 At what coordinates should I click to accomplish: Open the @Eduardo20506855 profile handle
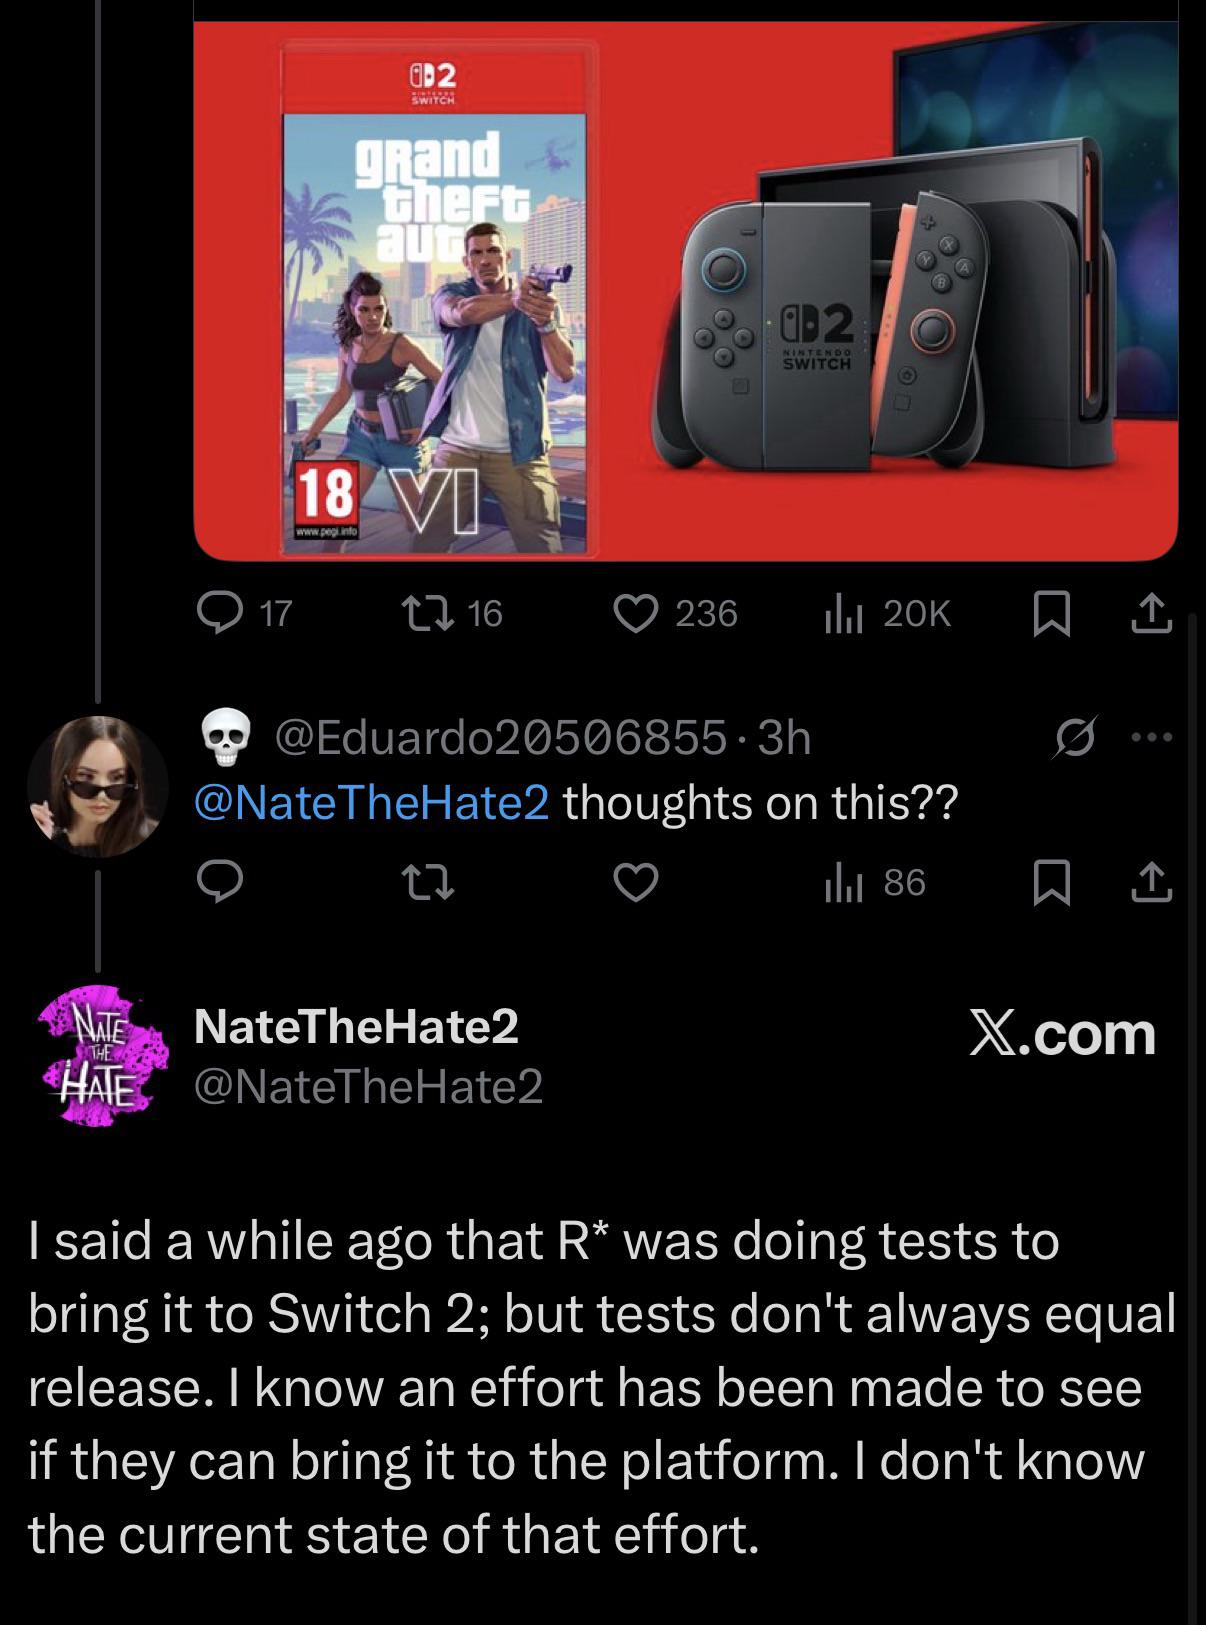[500, 738]
